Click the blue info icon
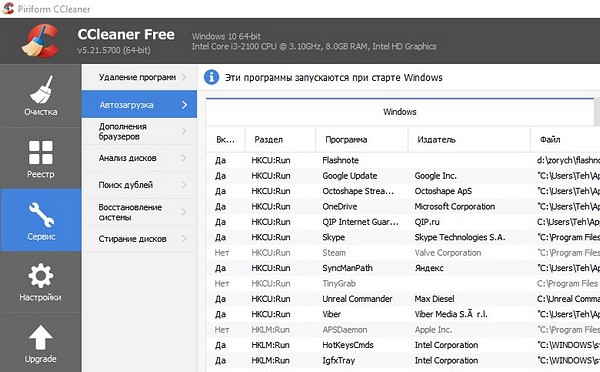The image size is (600, 372). (x=211, y=77)
